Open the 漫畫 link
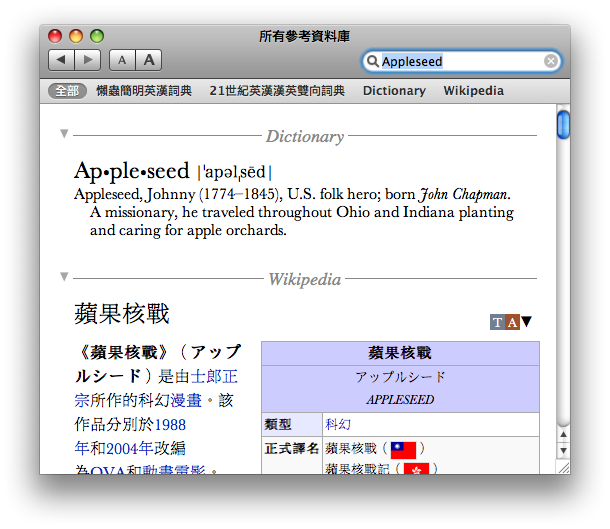 [186, 401]
